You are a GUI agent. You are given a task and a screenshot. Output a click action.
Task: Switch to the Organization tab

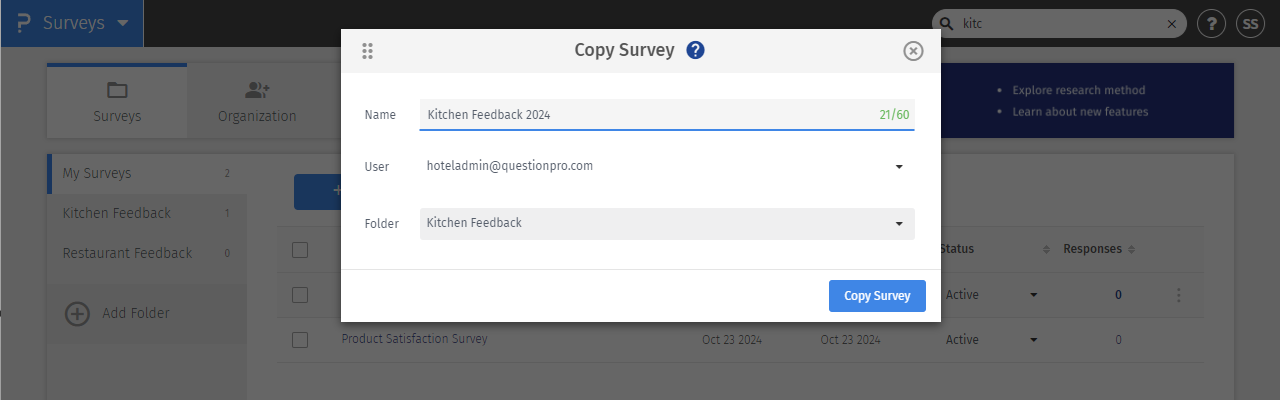pyautogui.click(x=257, y=102)
